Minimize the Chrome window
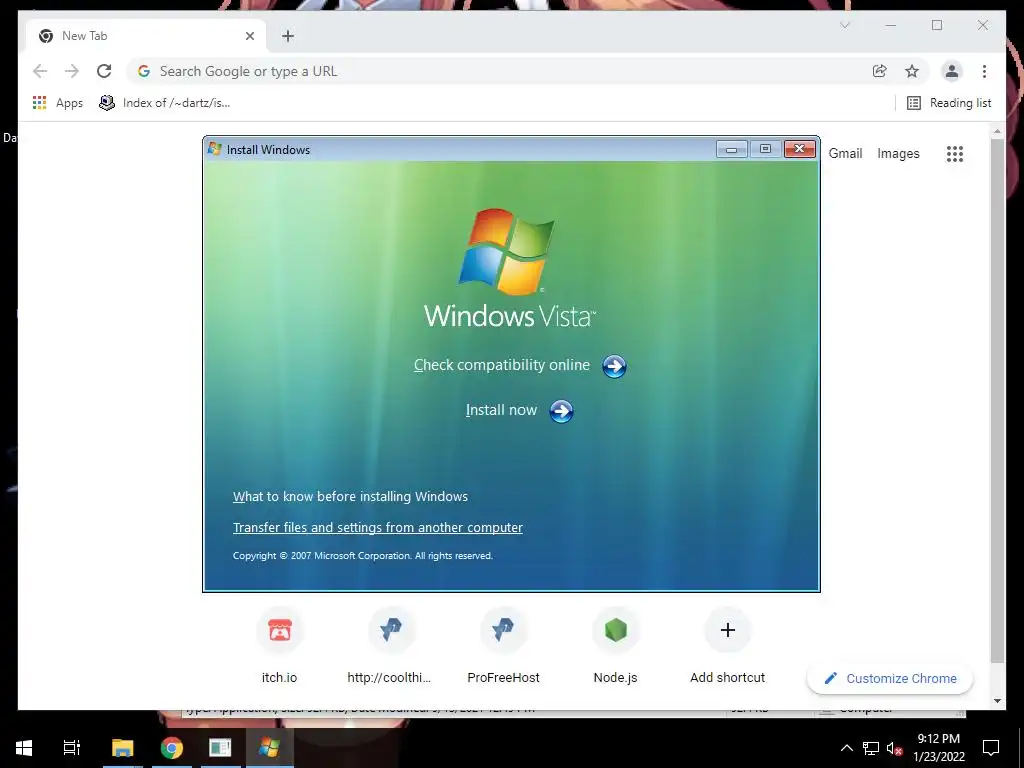This screenshot has width=1024, height=768. pyautogui.click(x=891, y=25)
